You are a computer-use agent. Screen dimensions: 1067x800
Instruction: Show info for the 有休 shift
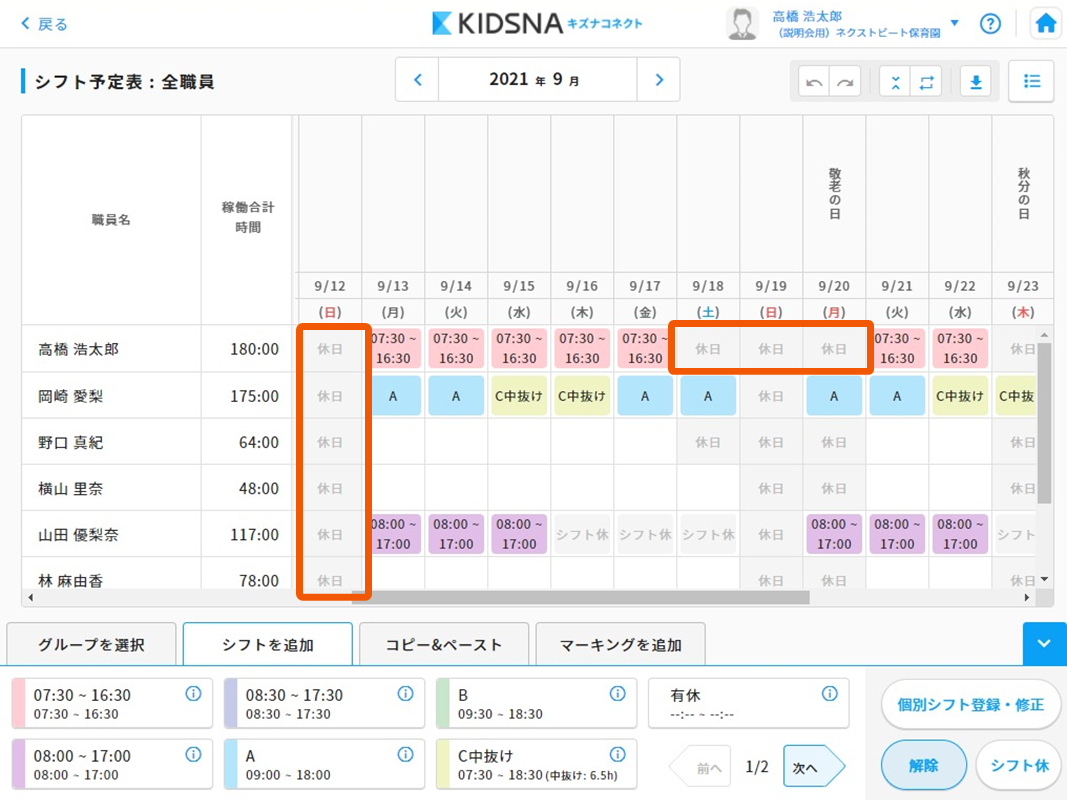coord(829,694)
